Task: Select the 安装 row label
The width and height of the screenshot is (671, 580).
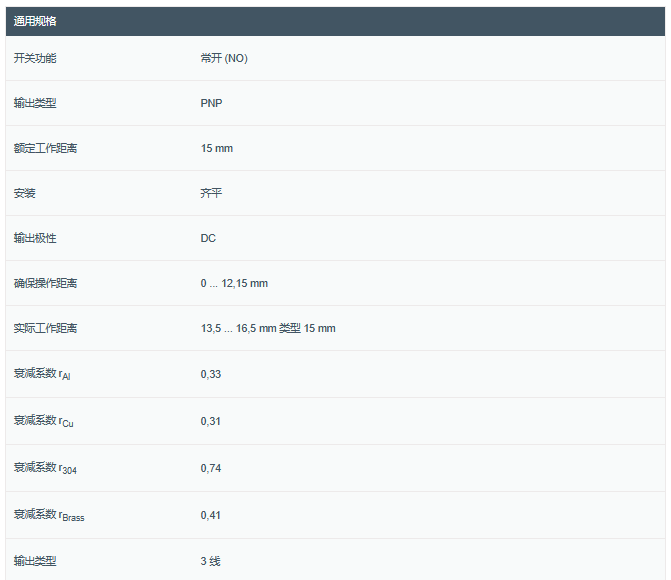Action: pyautogui.click(x=24, y=193)
